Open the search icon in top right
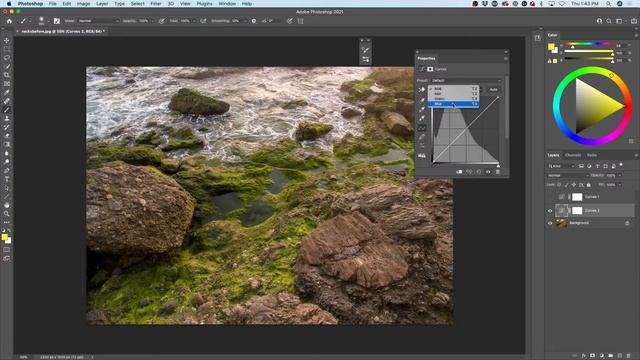 click(609, 21)
